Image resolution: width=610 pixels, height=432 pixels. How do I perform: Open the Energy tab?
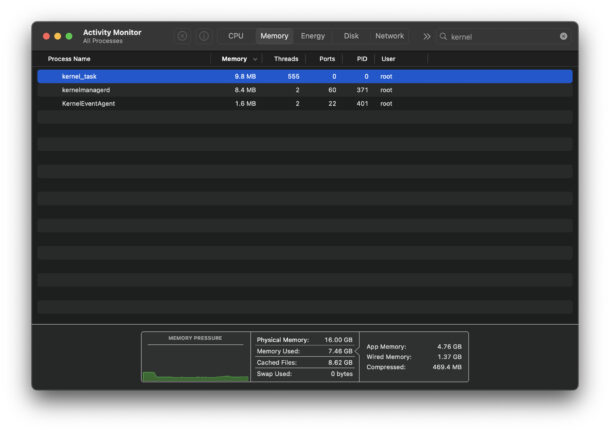point(313,36)
